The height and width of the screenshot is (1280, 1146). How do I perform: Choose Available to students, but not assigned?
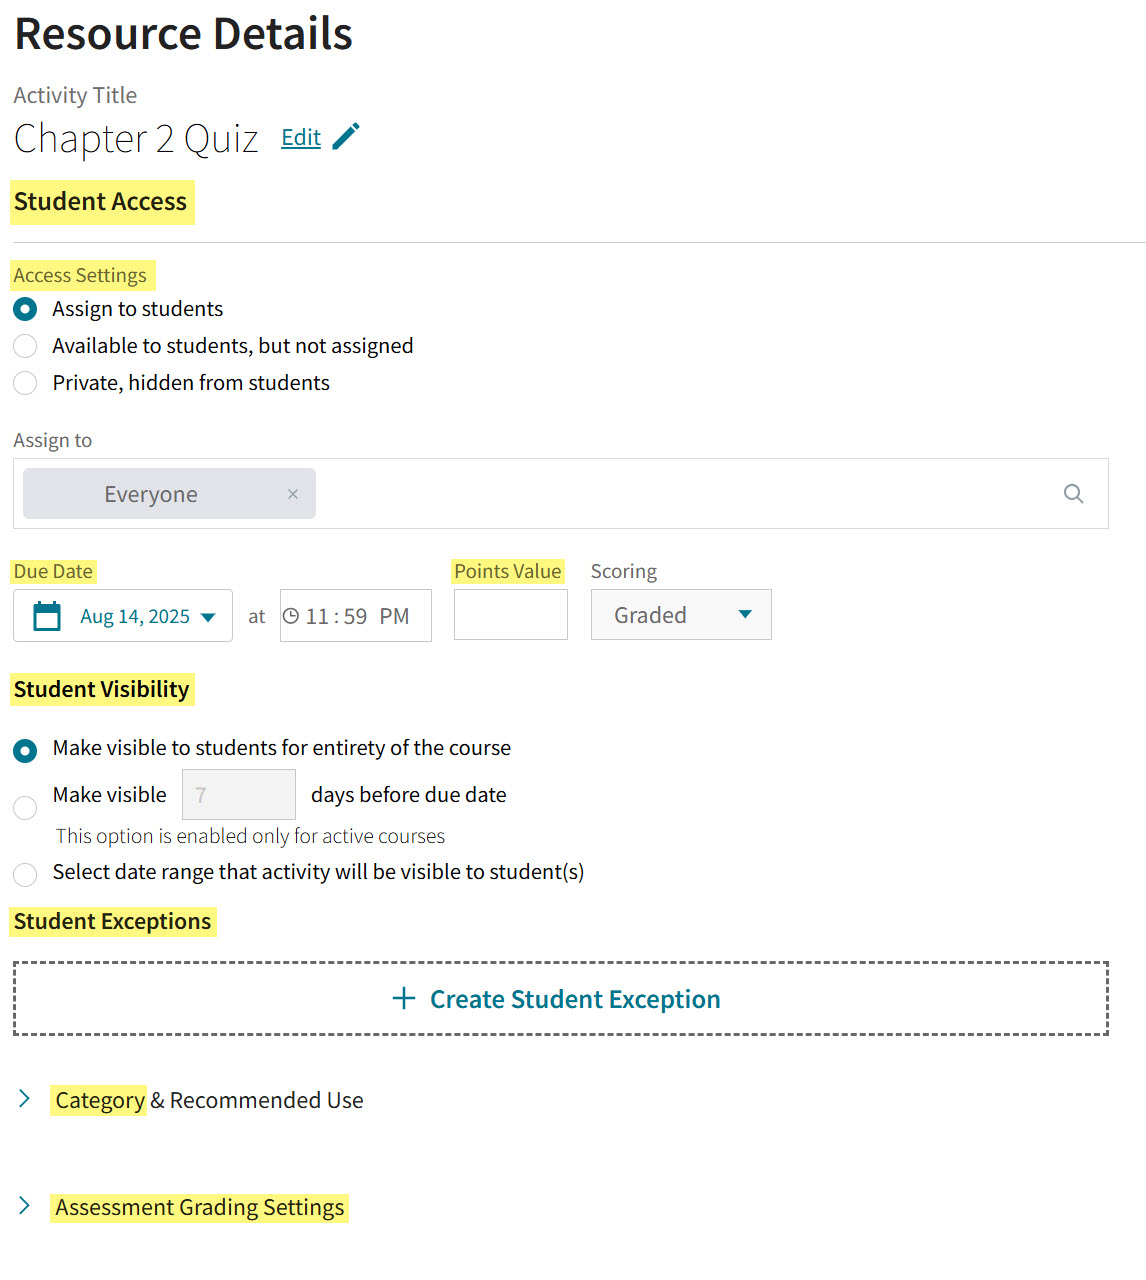[24, 346]
